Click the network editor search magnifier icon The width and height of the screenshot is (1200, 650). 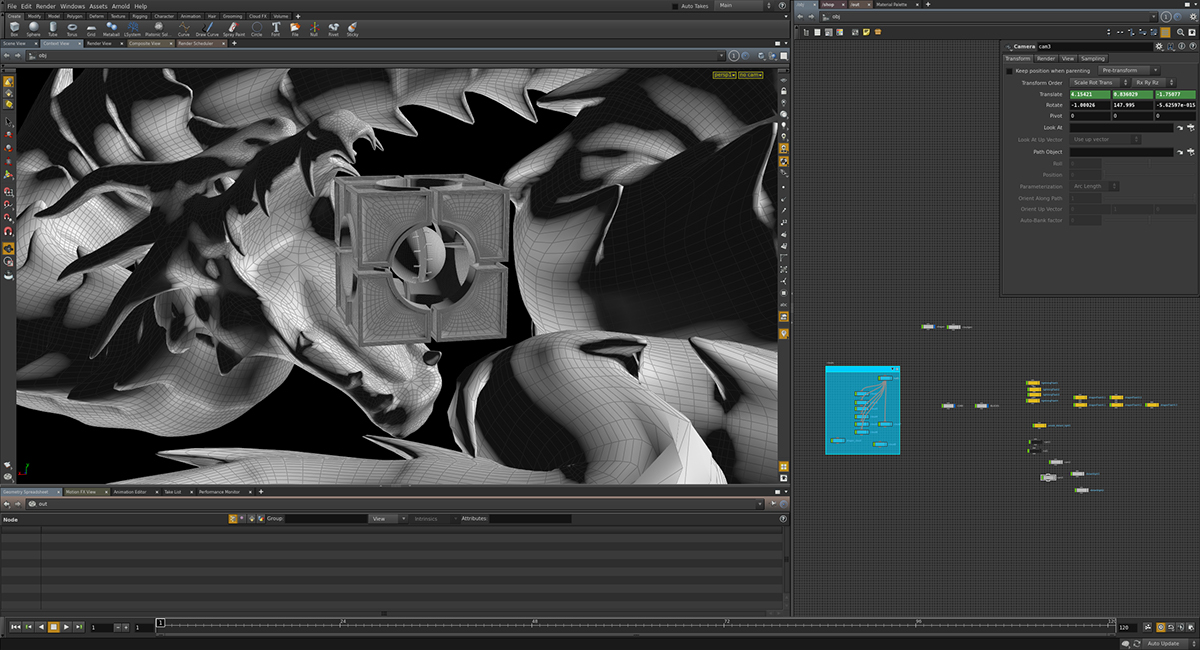point(1180,32)
